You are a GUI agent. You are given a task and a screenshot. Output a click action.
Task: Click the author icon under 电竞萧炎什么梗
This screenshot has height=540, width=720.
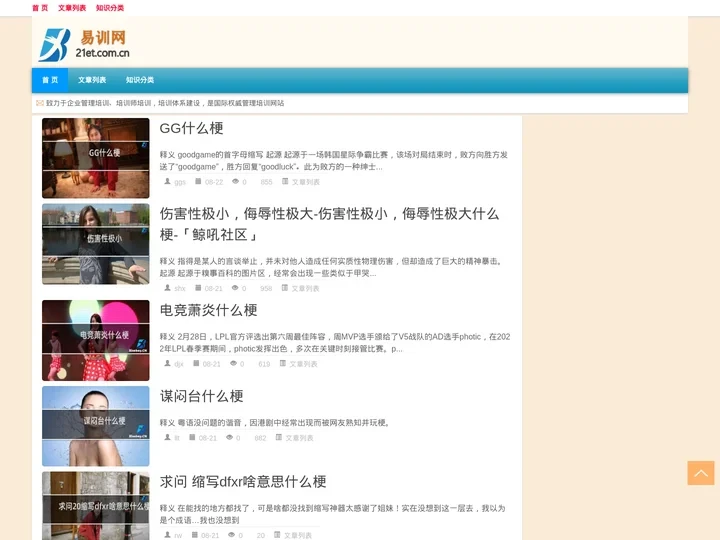(167, 363)
